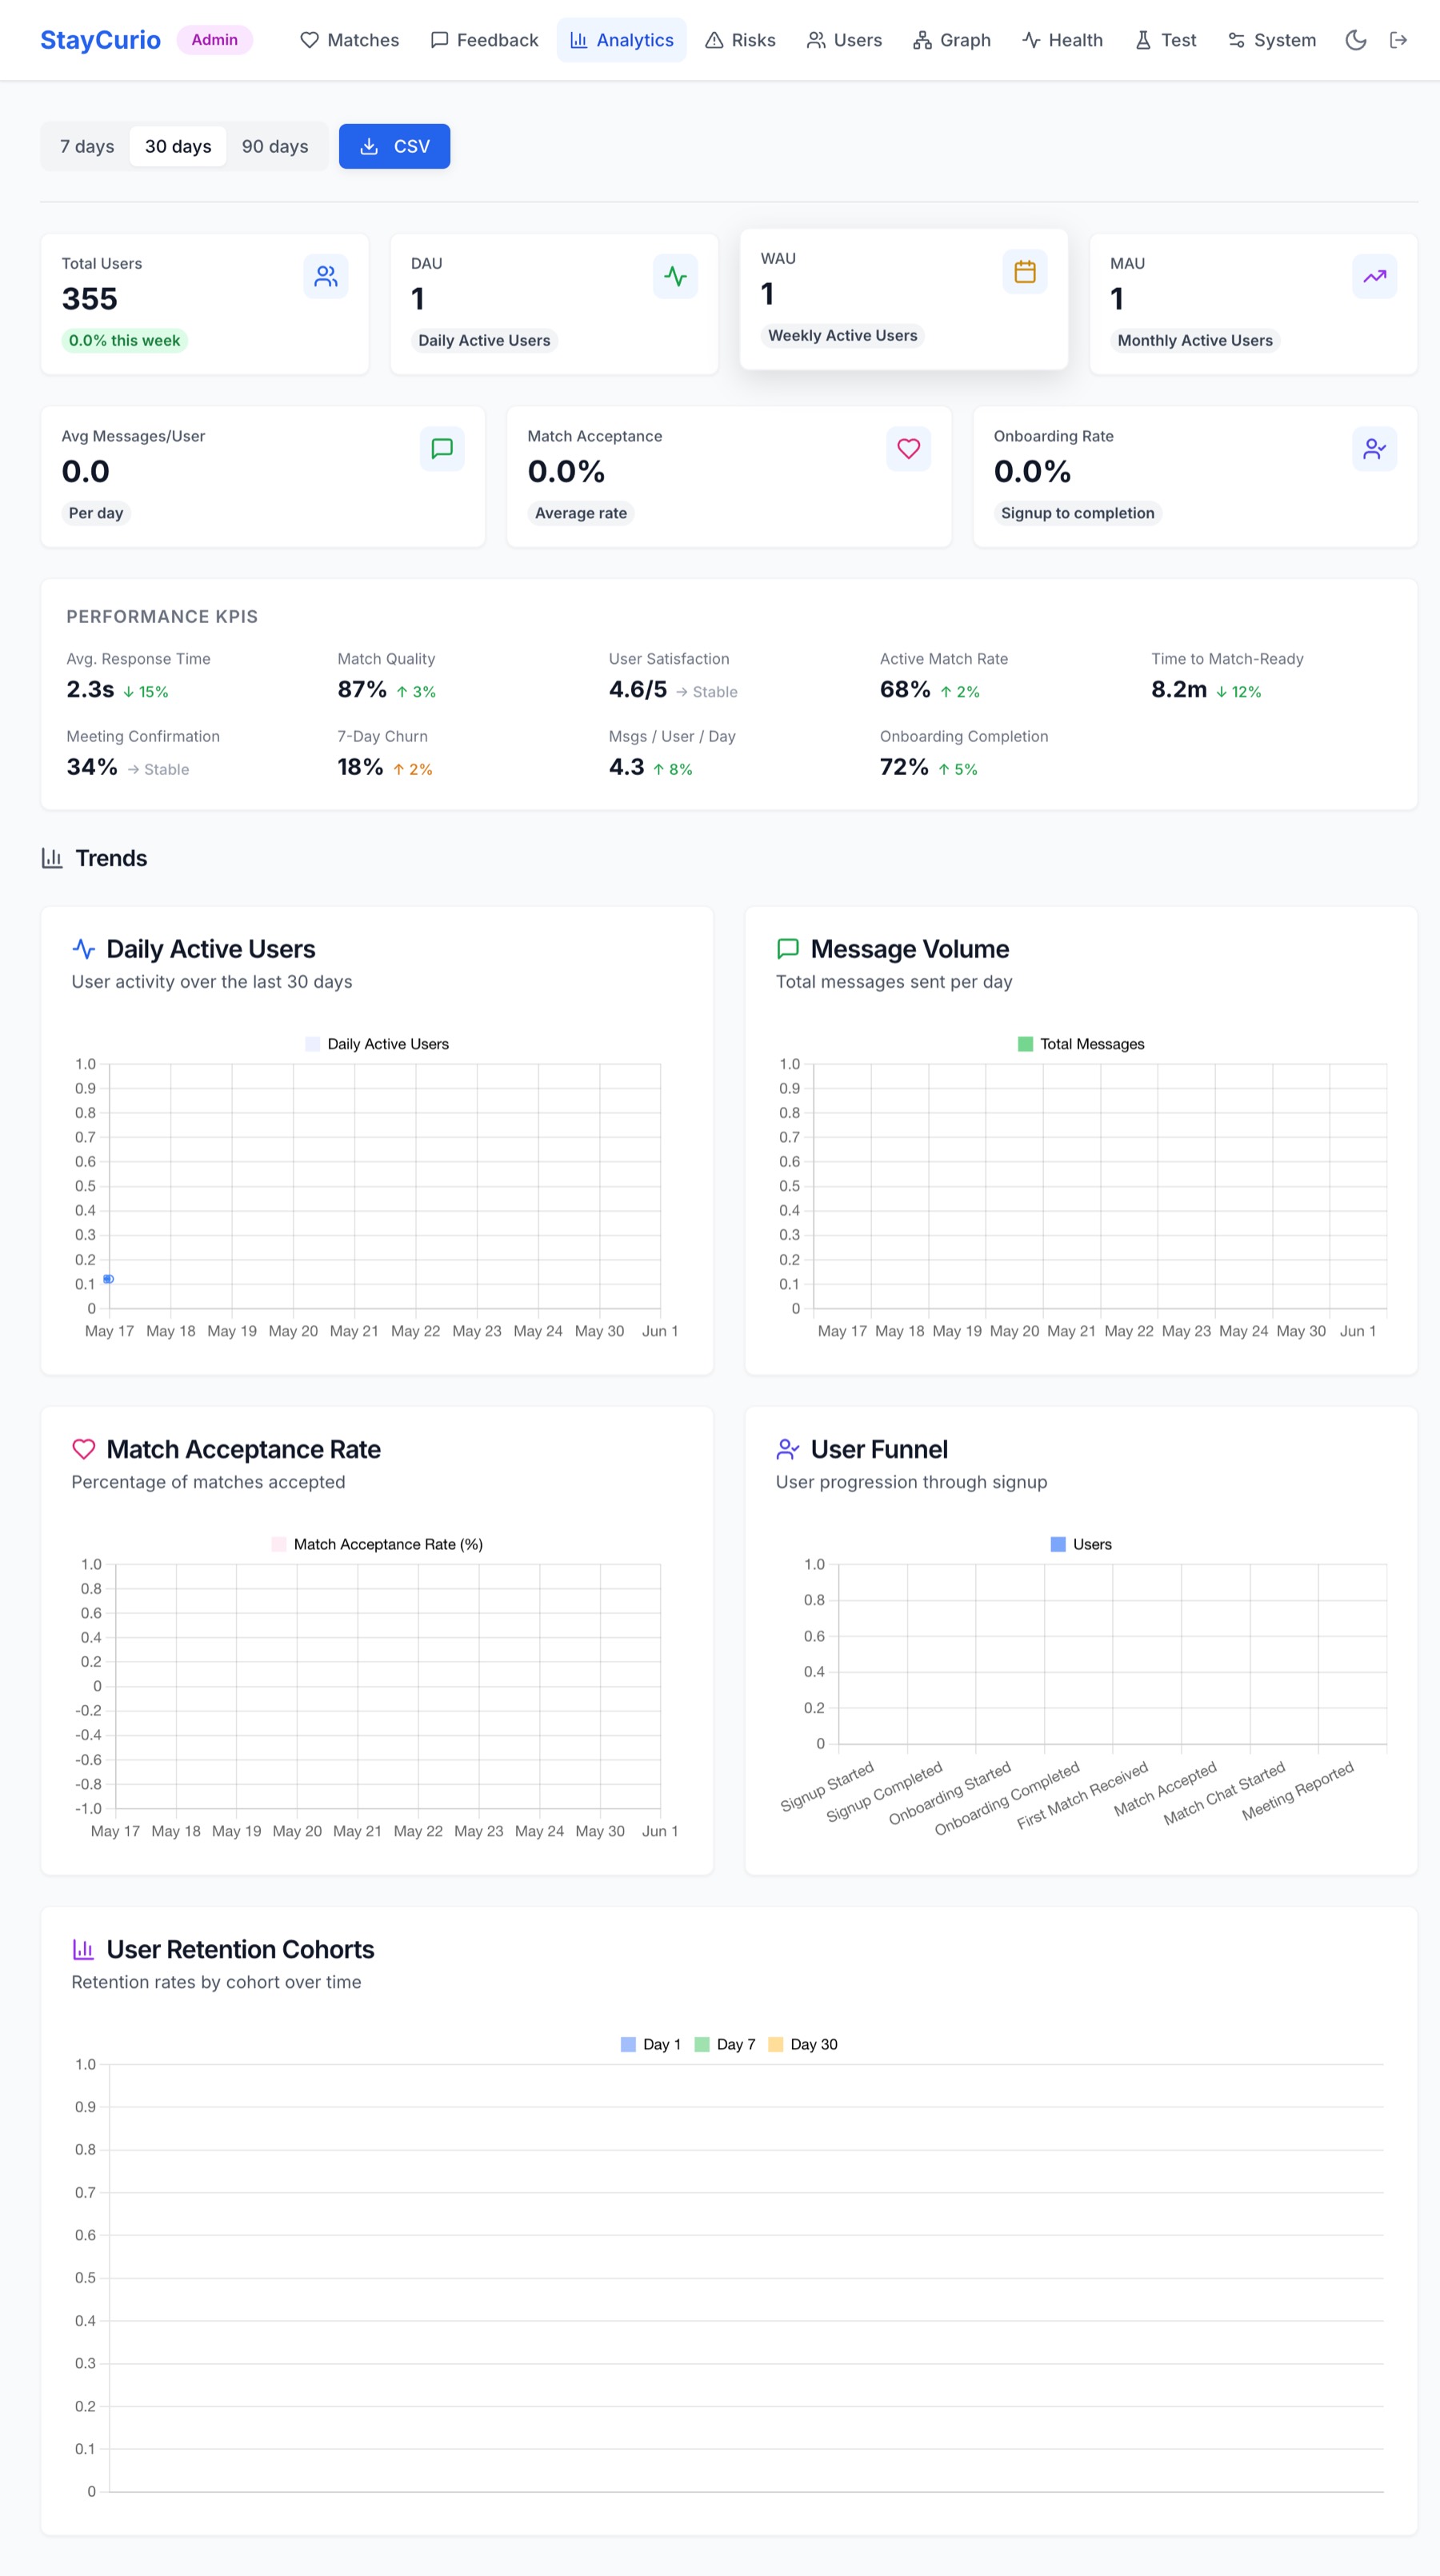This screenshot has width=1440, height=2576.
Task: Click the Admin badge
Action: tap(215, 40)
